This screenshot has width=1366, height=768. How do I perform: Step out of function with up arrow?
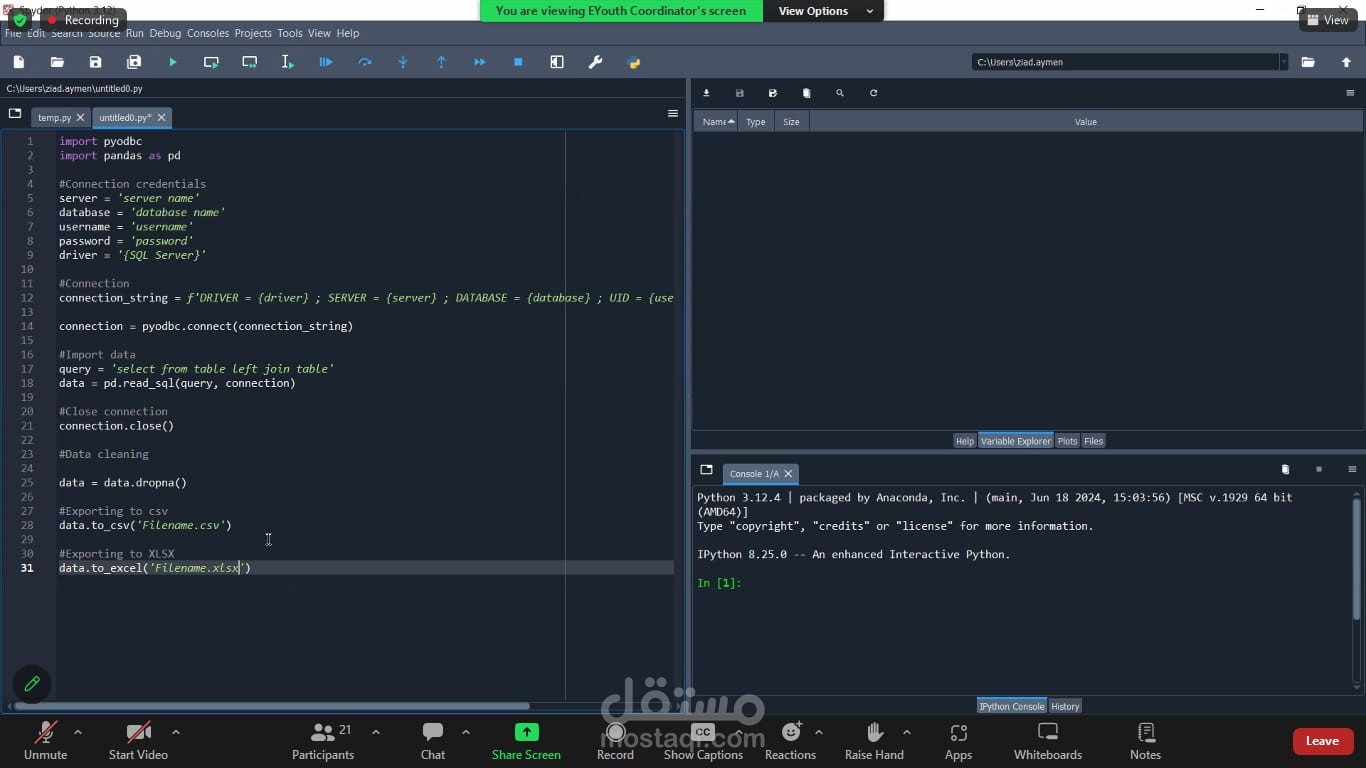pyautogui.click(x=441, y=62)
